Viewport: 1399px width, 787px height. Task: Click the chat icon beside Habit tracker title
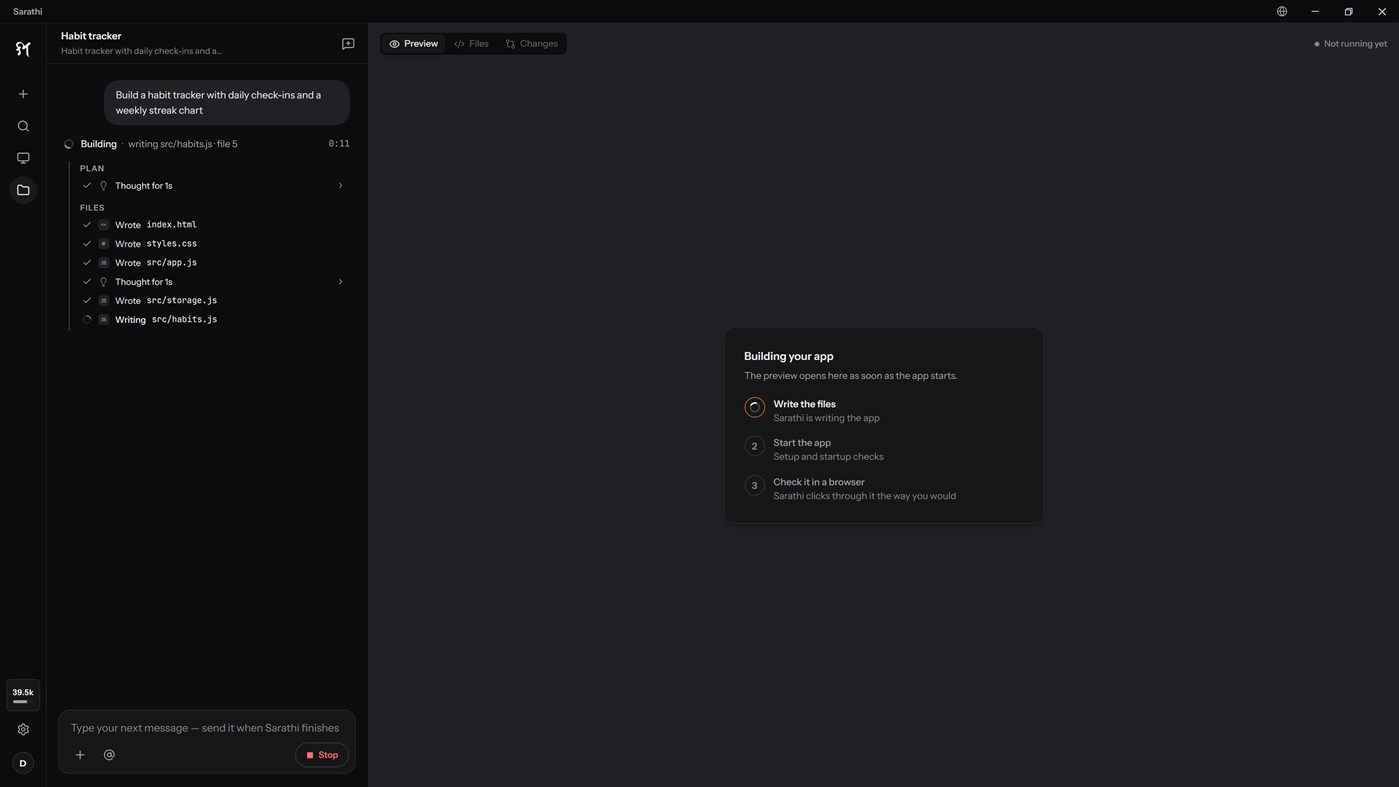coord(348,44)
